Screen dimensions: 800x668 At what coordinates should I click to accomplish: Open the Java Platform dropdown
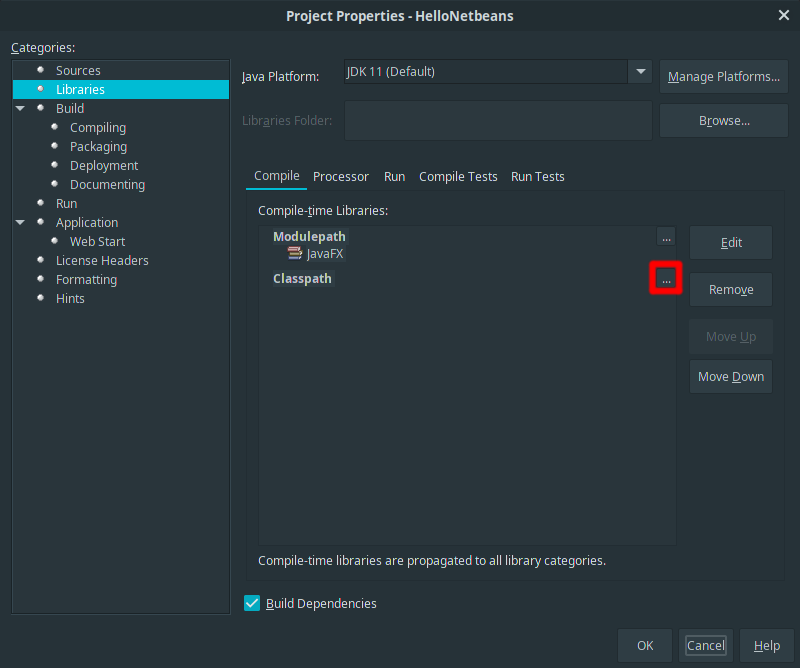point(640,72)
